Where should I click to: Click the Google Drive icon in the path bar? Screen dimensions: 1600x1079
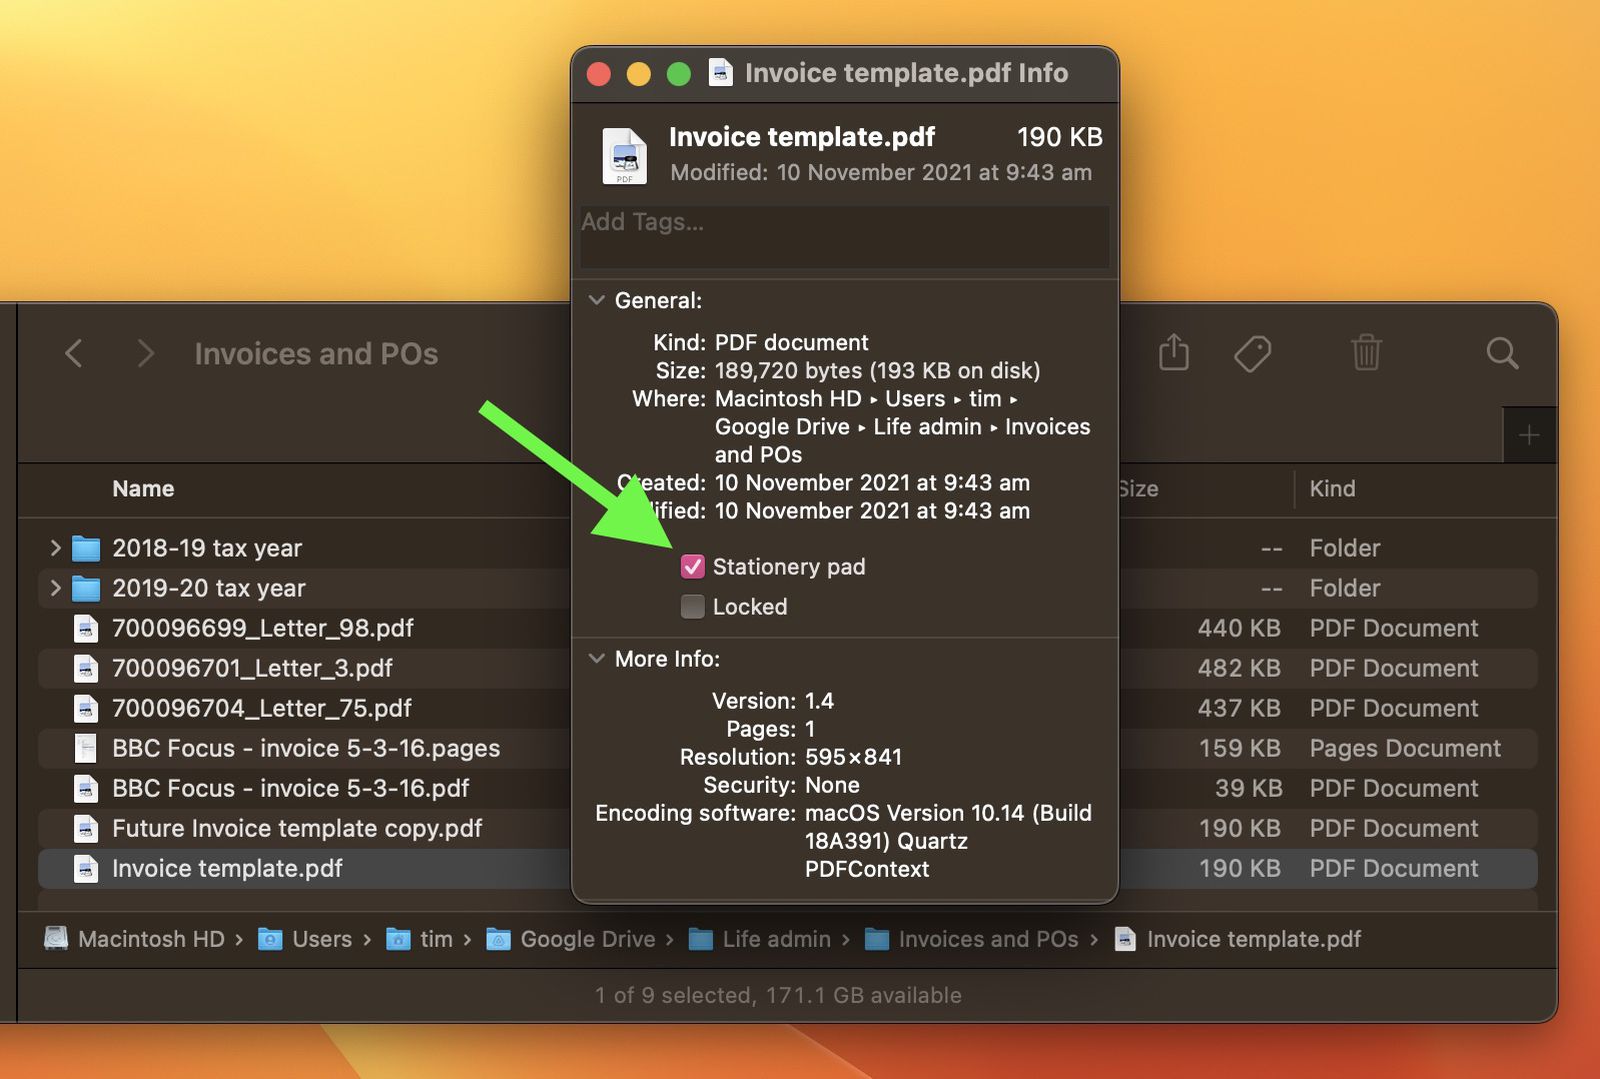point(498,939)
